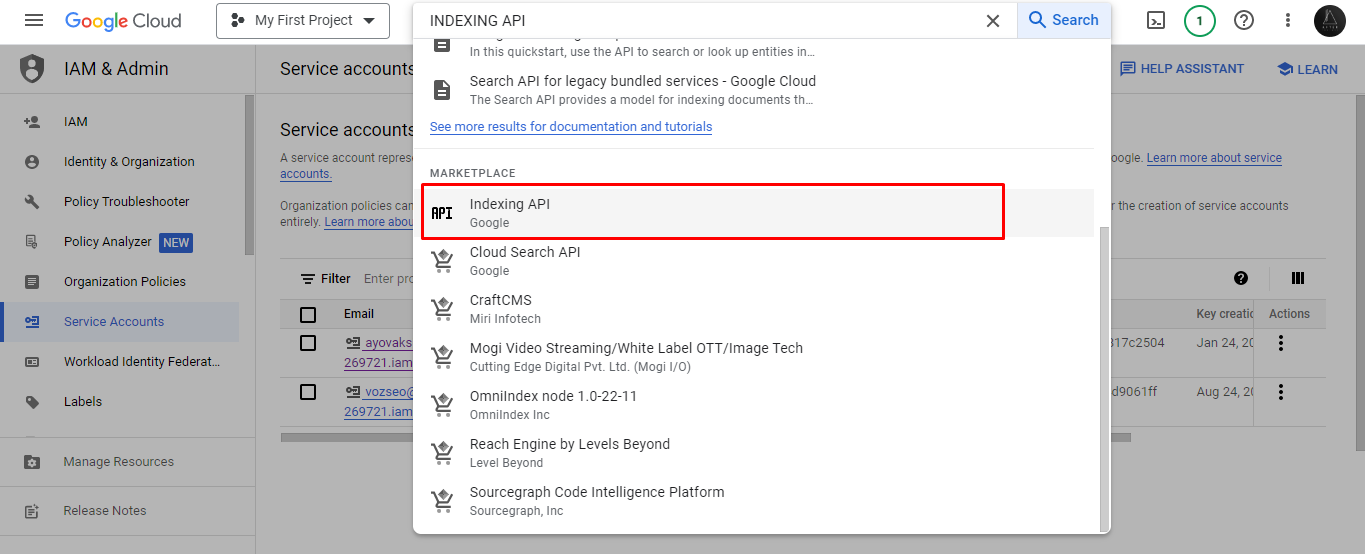Click See more results for documentation link

[x=571, y=127]
